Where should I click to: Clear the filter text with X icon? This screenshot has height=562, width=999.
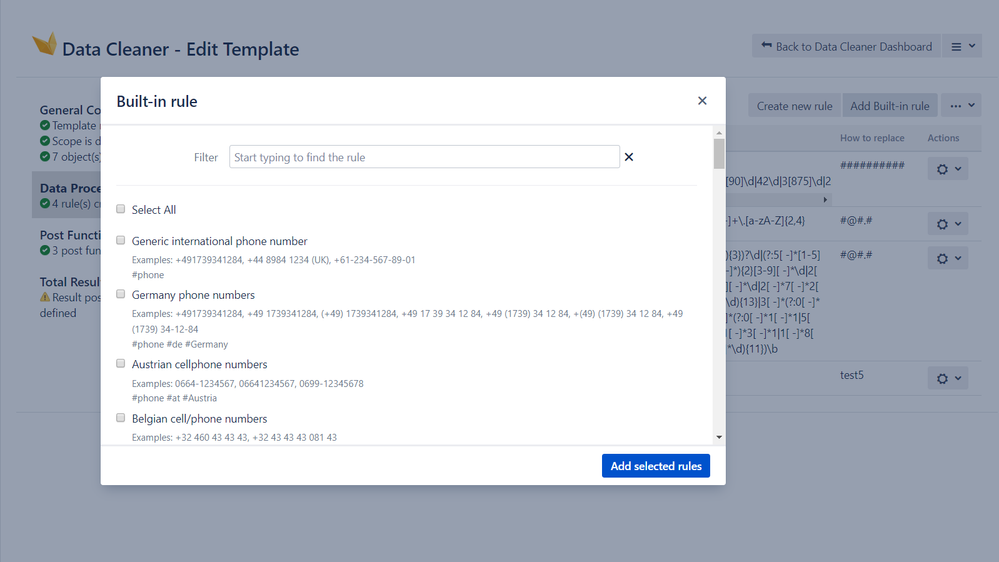click(629, 157)
